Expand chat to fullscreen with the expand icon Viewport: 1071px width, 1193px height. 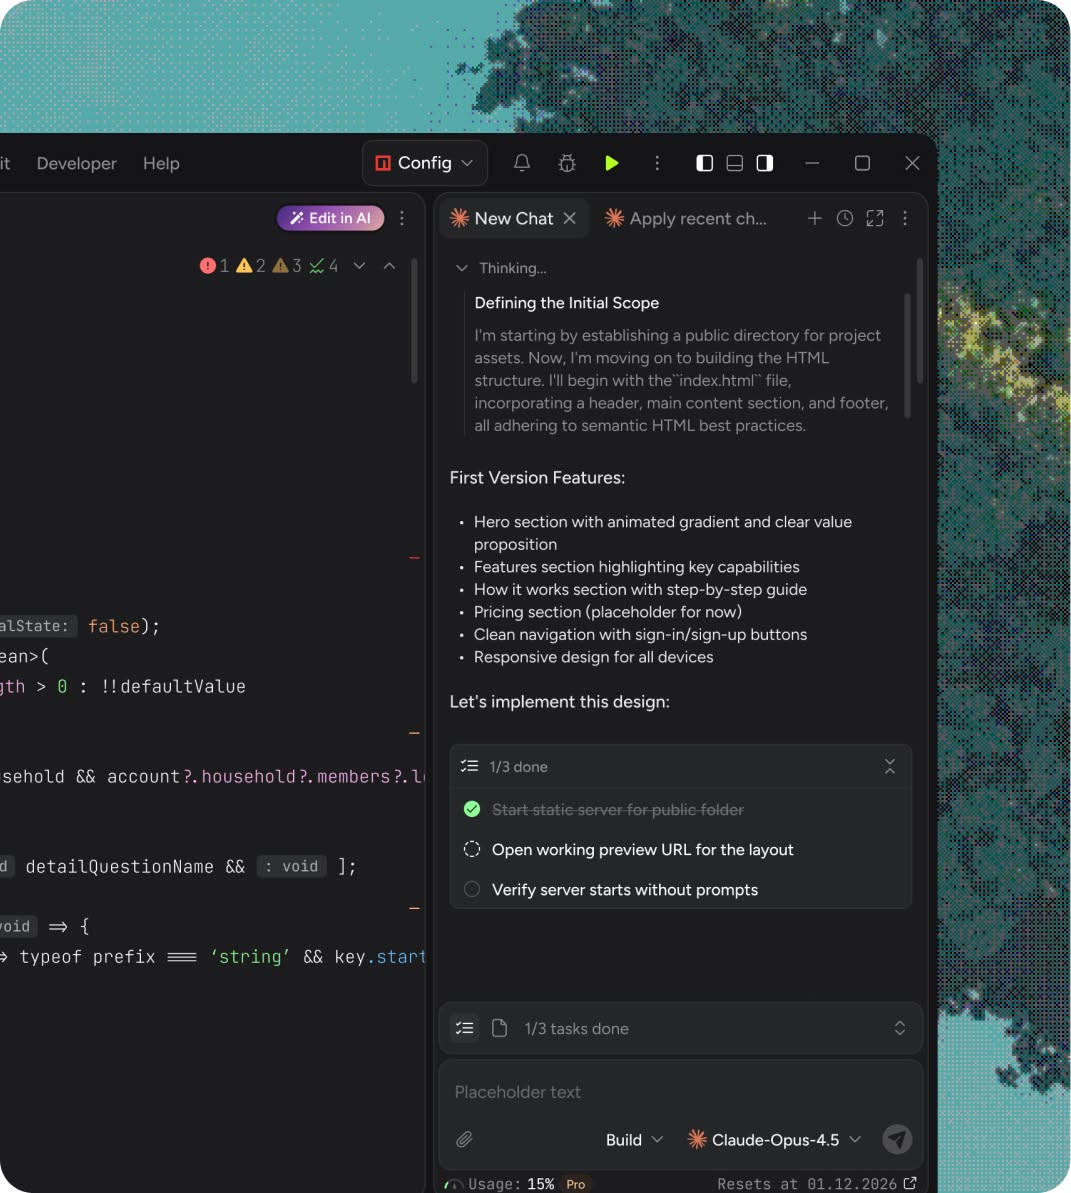[x=874, y=218]
